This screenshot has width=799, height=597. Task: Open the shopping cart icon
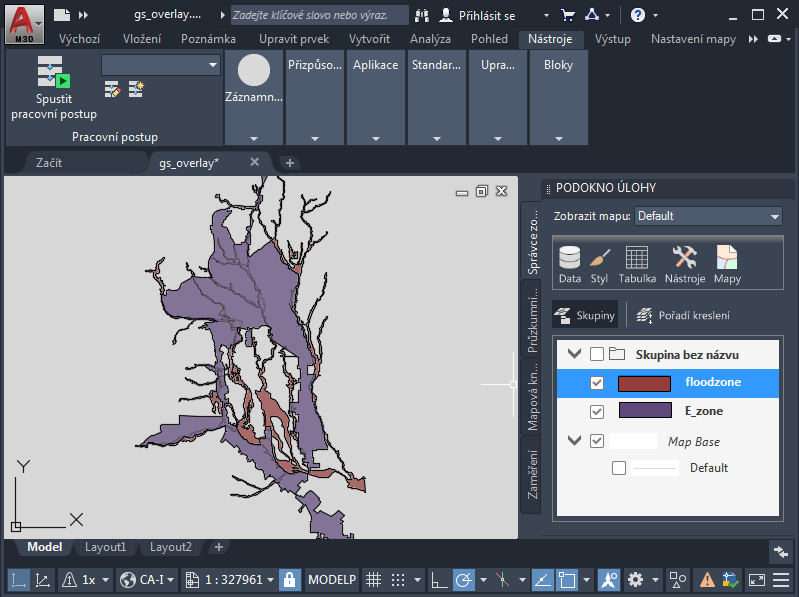coord(568,15)
